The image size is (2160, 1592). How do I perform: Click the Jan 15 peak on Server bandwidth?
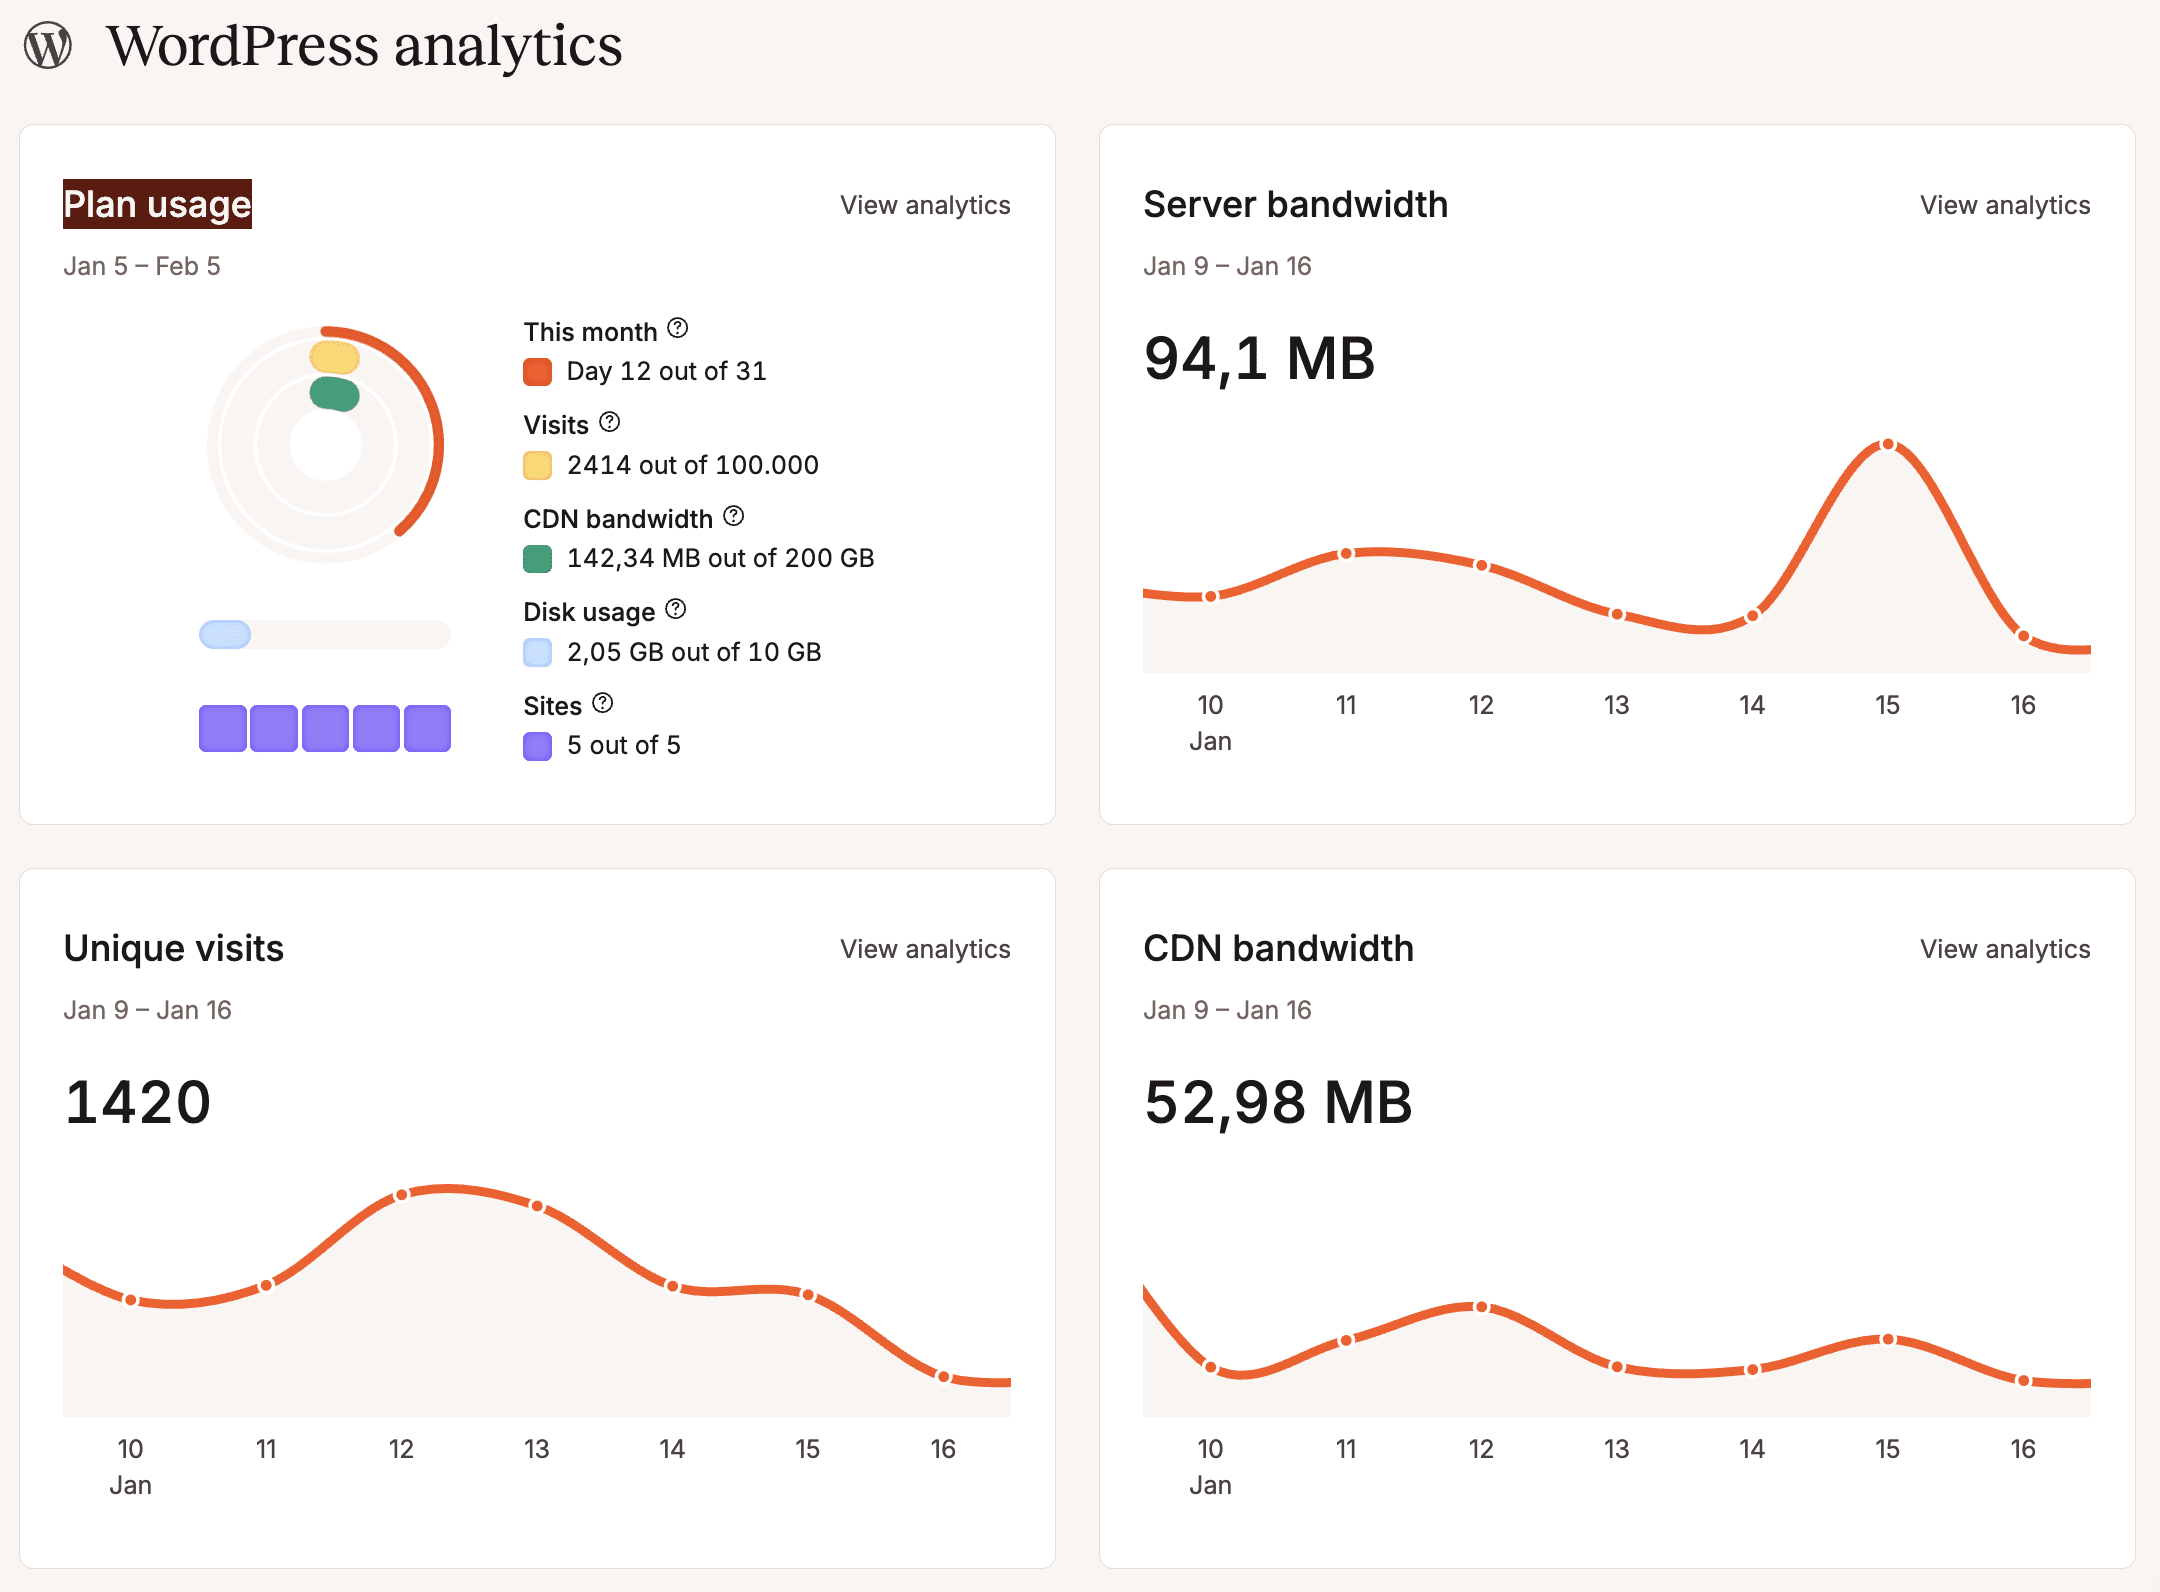[1888, 443]
